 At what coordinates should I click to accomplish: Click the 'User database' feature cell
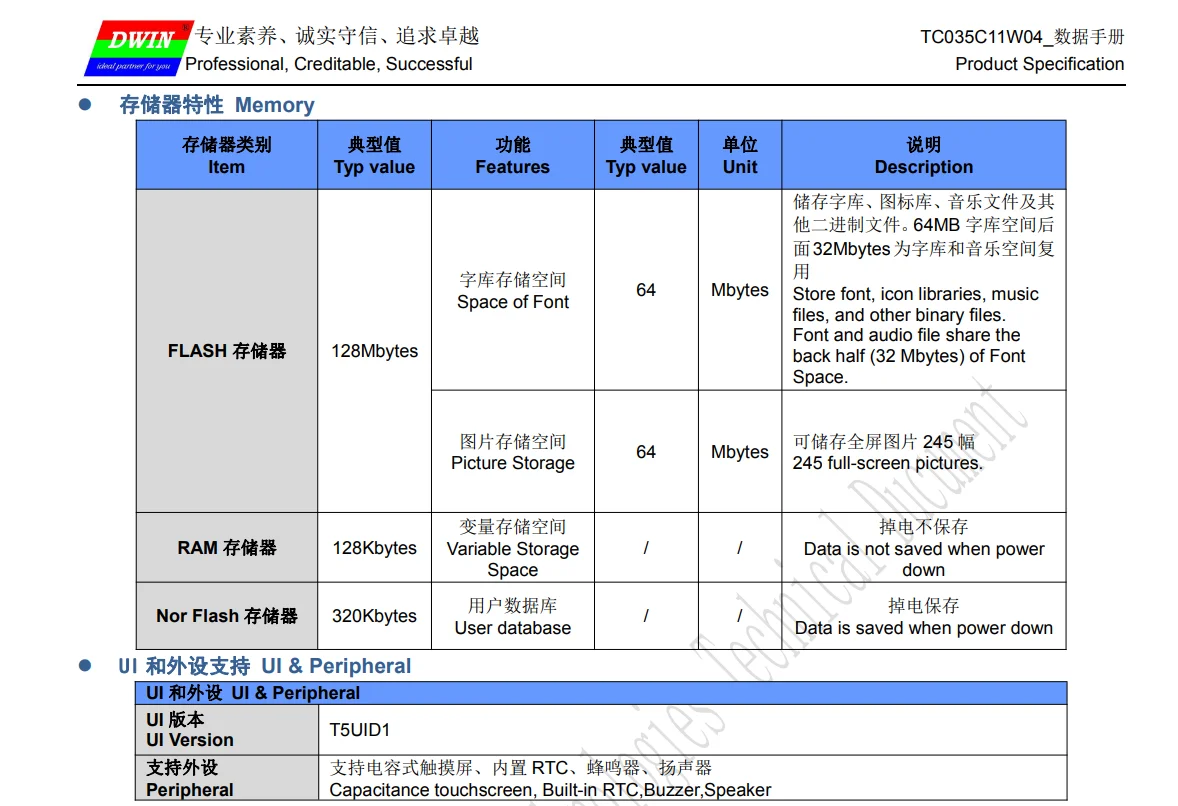click(x=512, y=616)
